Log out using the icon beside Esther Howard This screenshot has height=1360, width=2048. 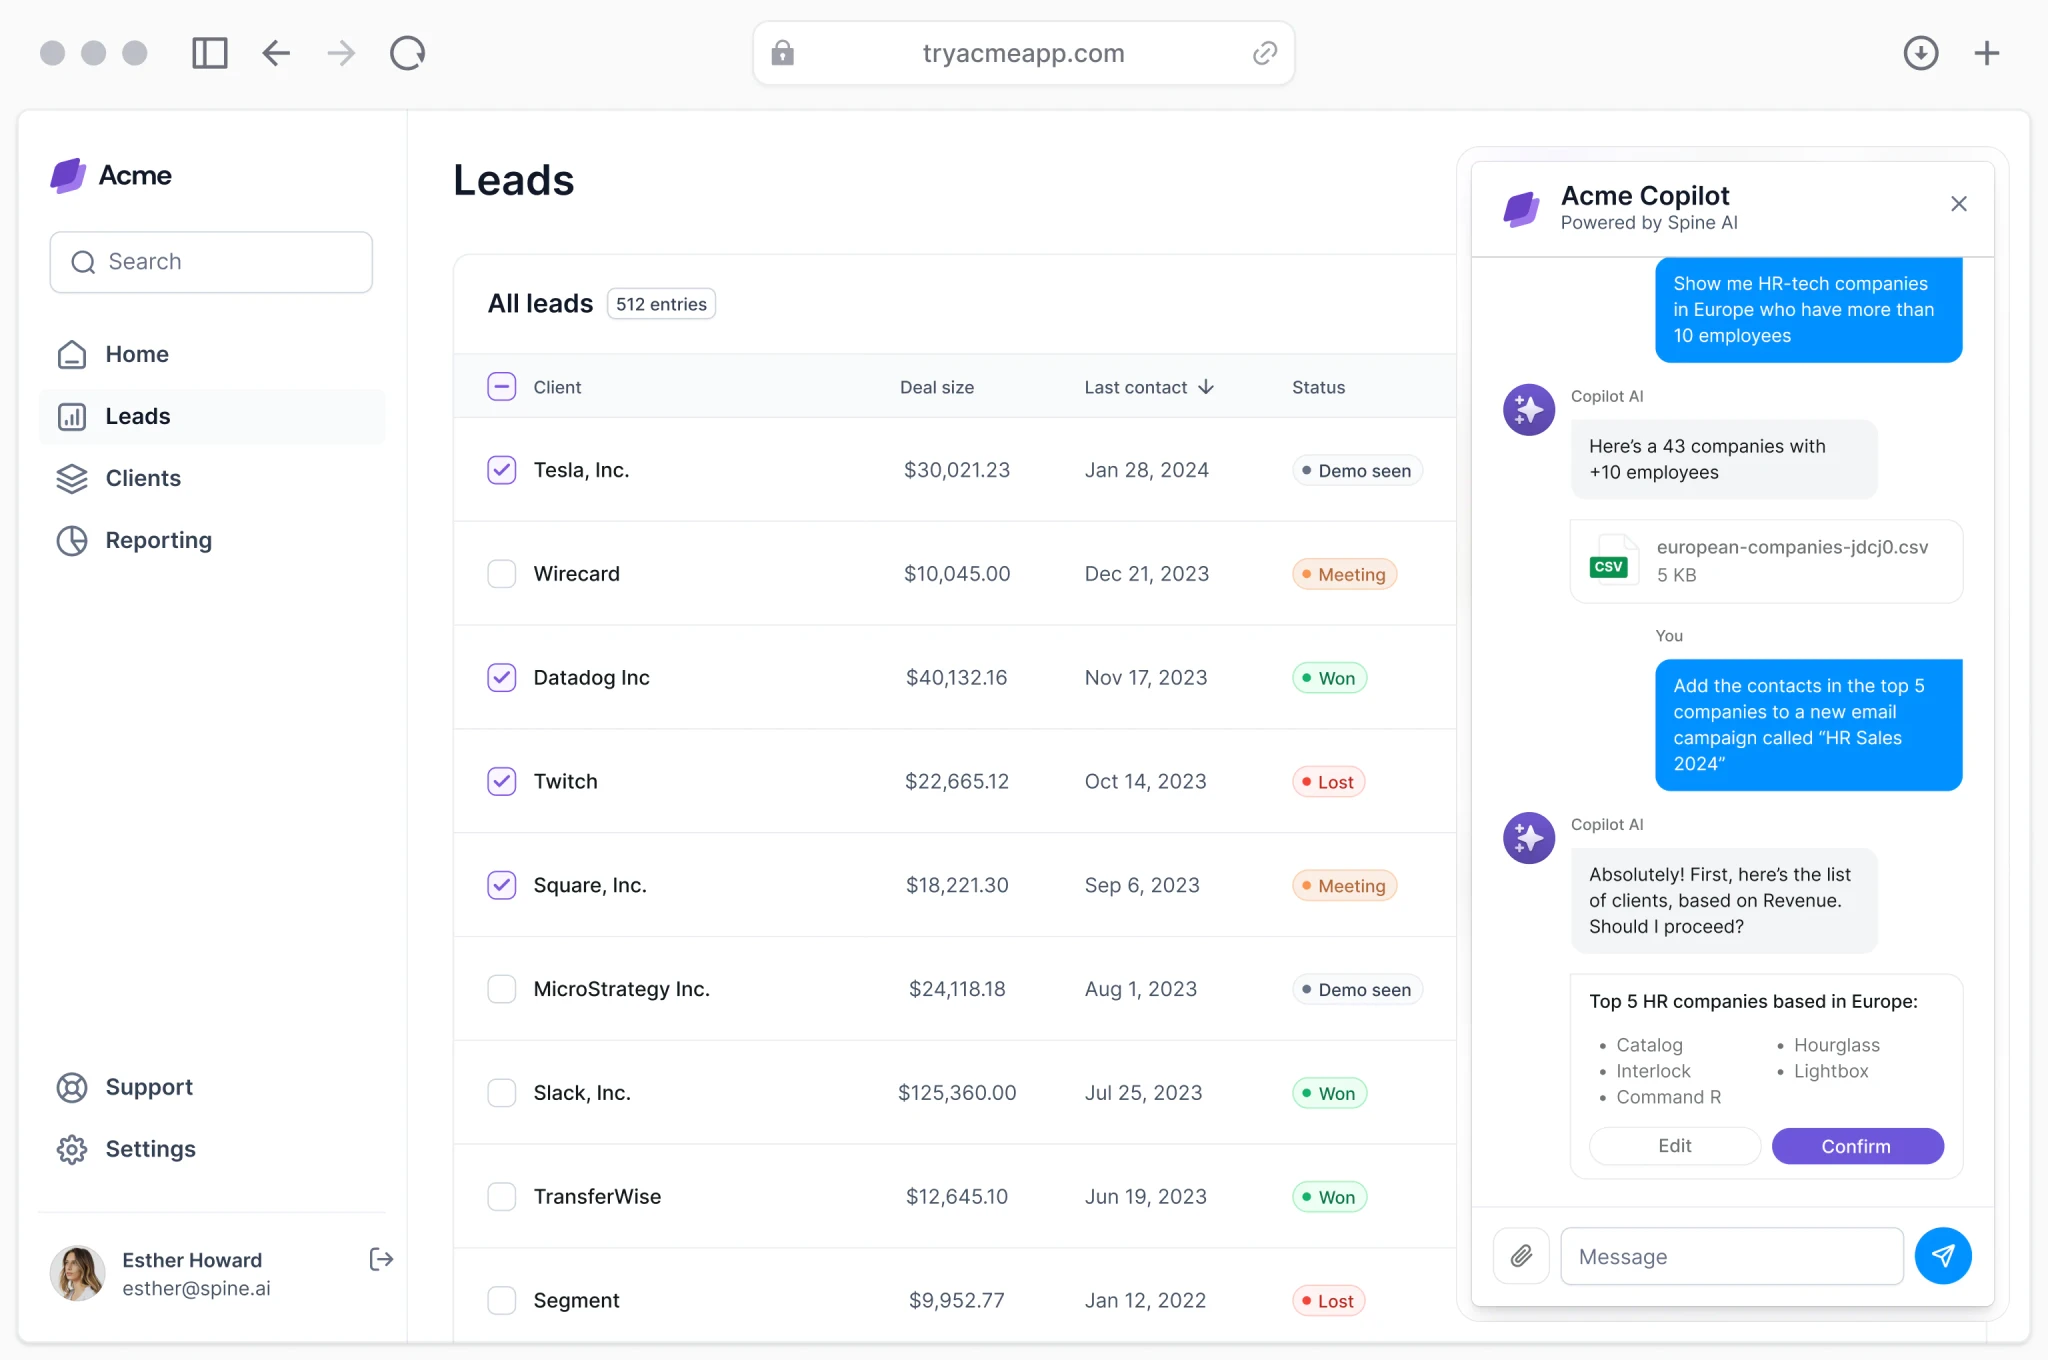pyautogui.click(x=381, y=1259)
